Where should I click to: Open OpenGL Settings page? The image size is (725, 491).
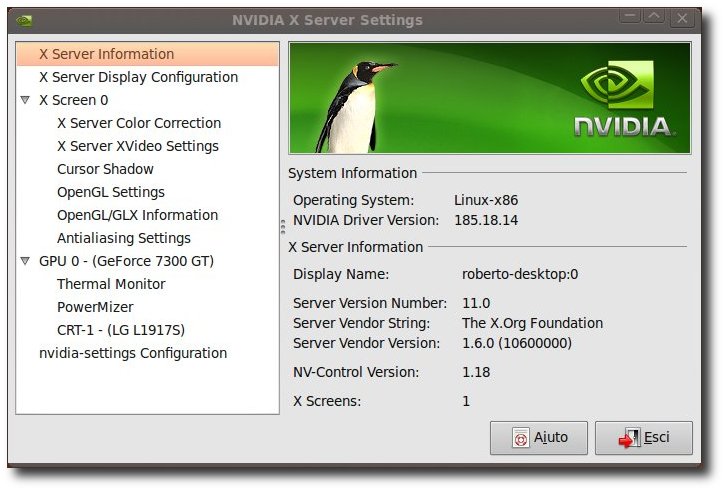(x=111, y=192)
